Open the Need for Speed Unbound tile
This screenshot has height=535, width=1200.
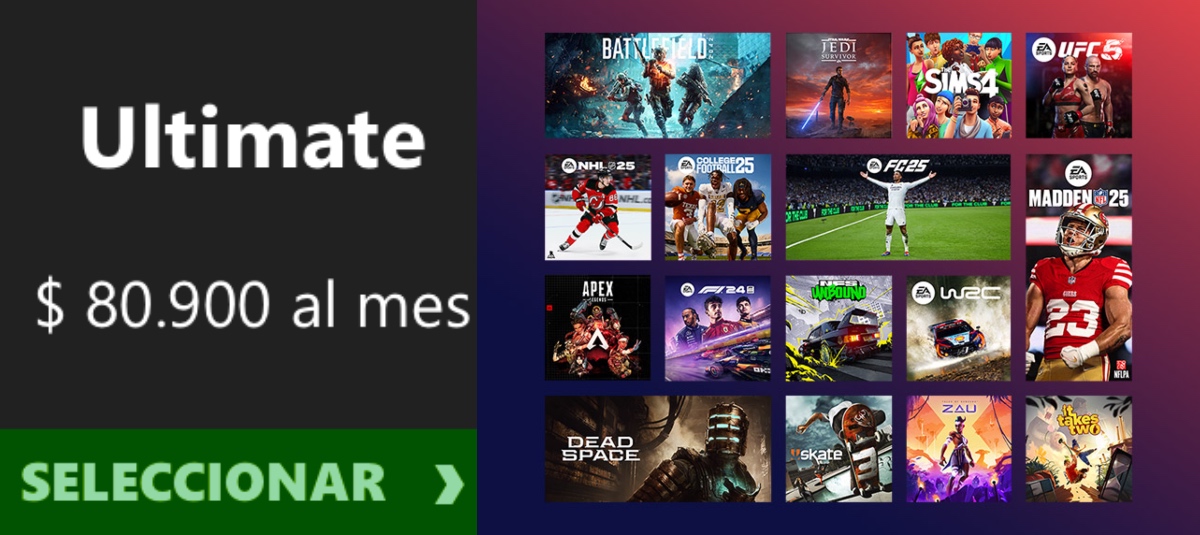click(838, 328)
